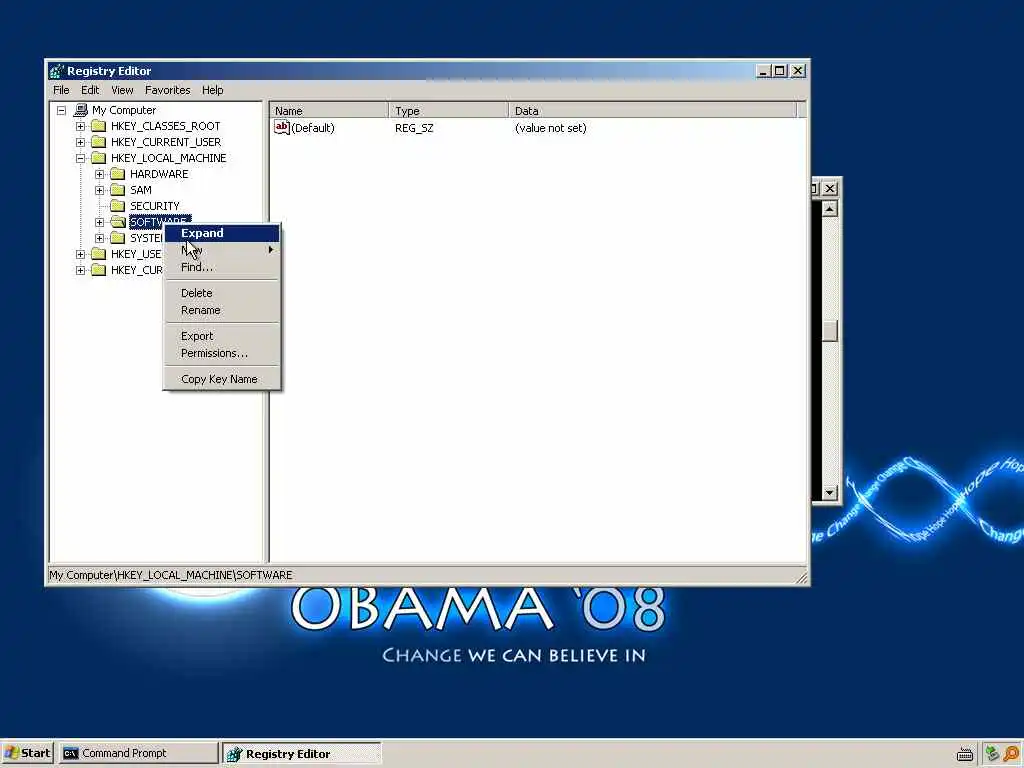Choose Expand from the context menu
Viewport: 1024px width, 768px height.
[222, 233]
